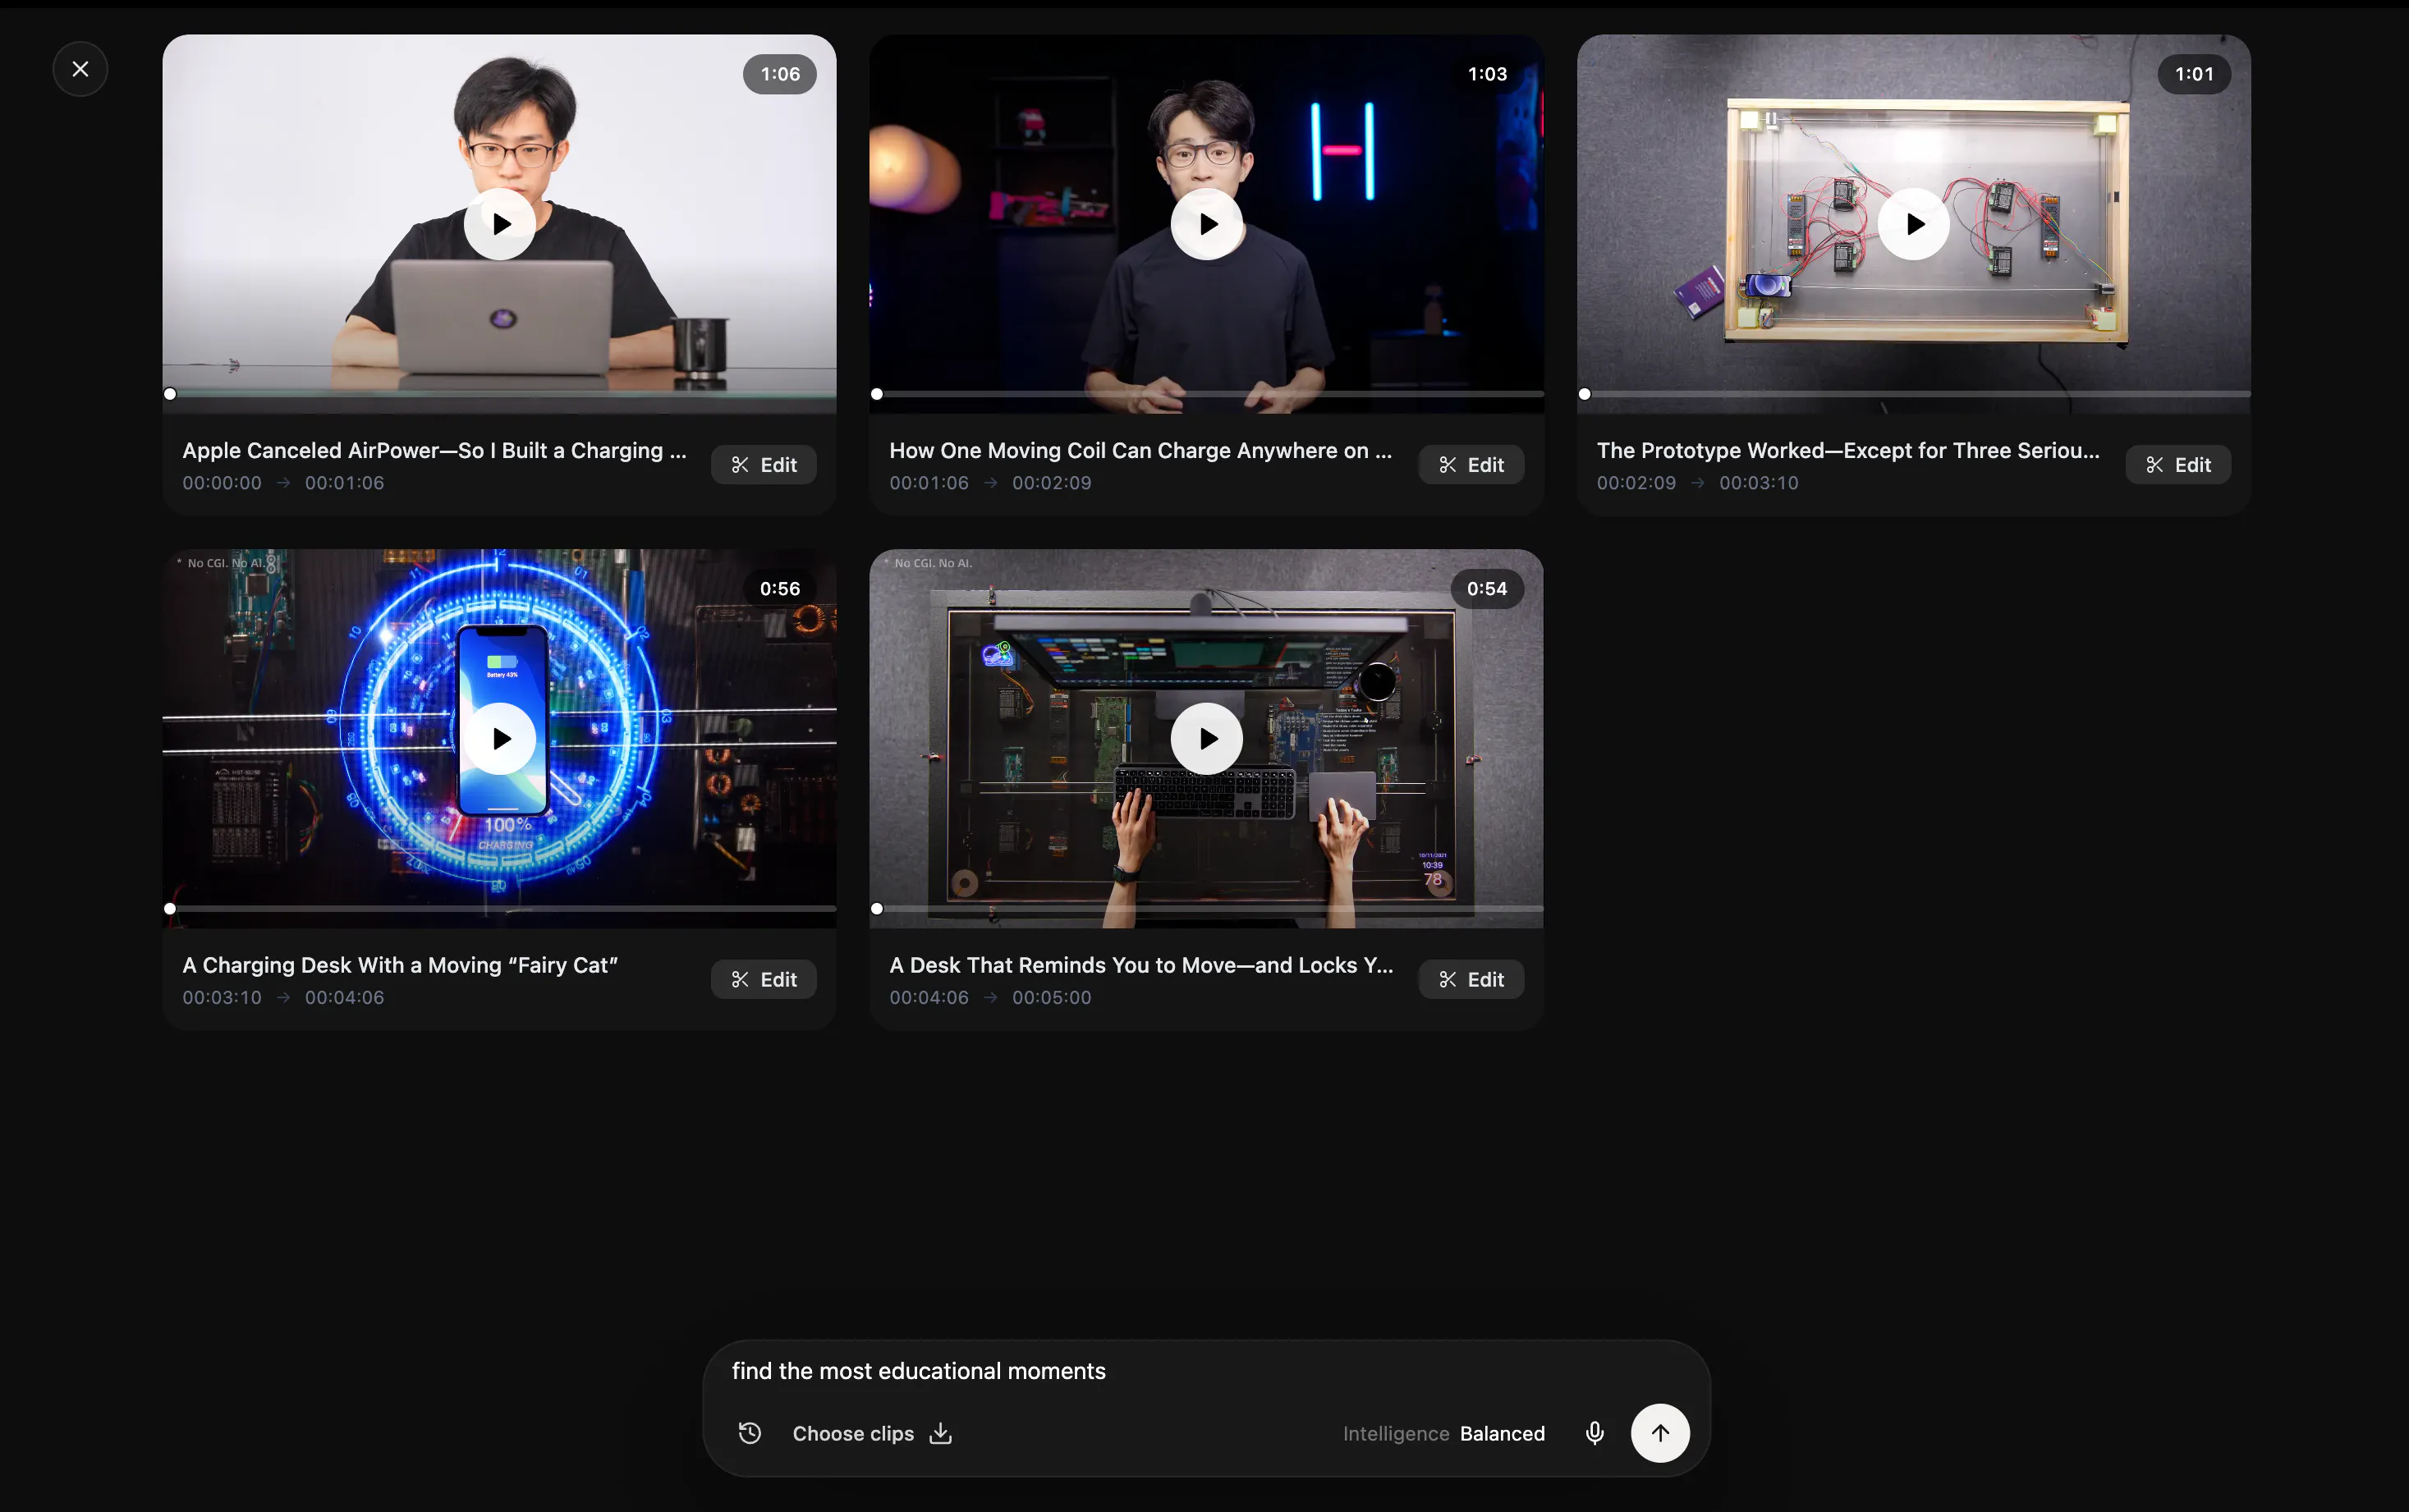The image size is (2409, 1512).
Task: Click the title 'A Desk That Reminds You to Move—and Locks Y...'
Action: [x=1141, y=966]
